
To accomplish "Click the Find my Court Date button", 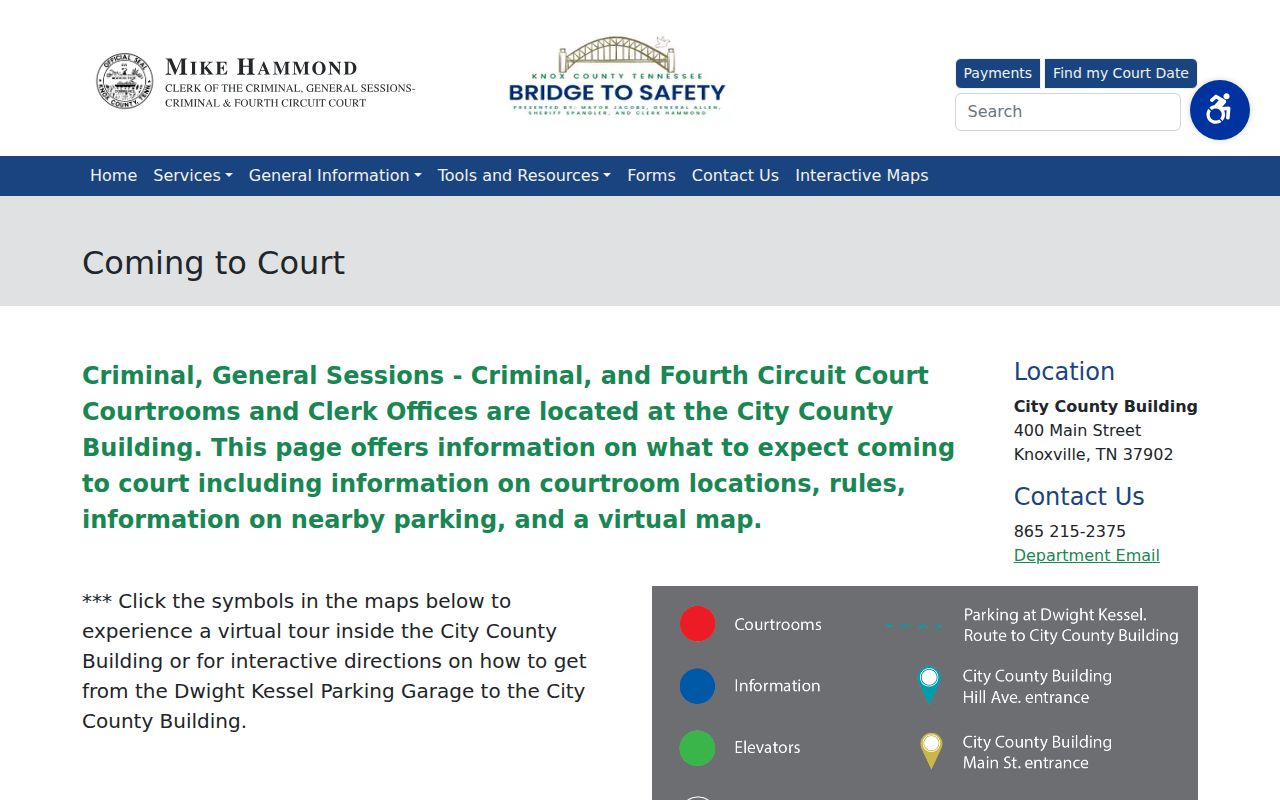I will point(1120,73).
